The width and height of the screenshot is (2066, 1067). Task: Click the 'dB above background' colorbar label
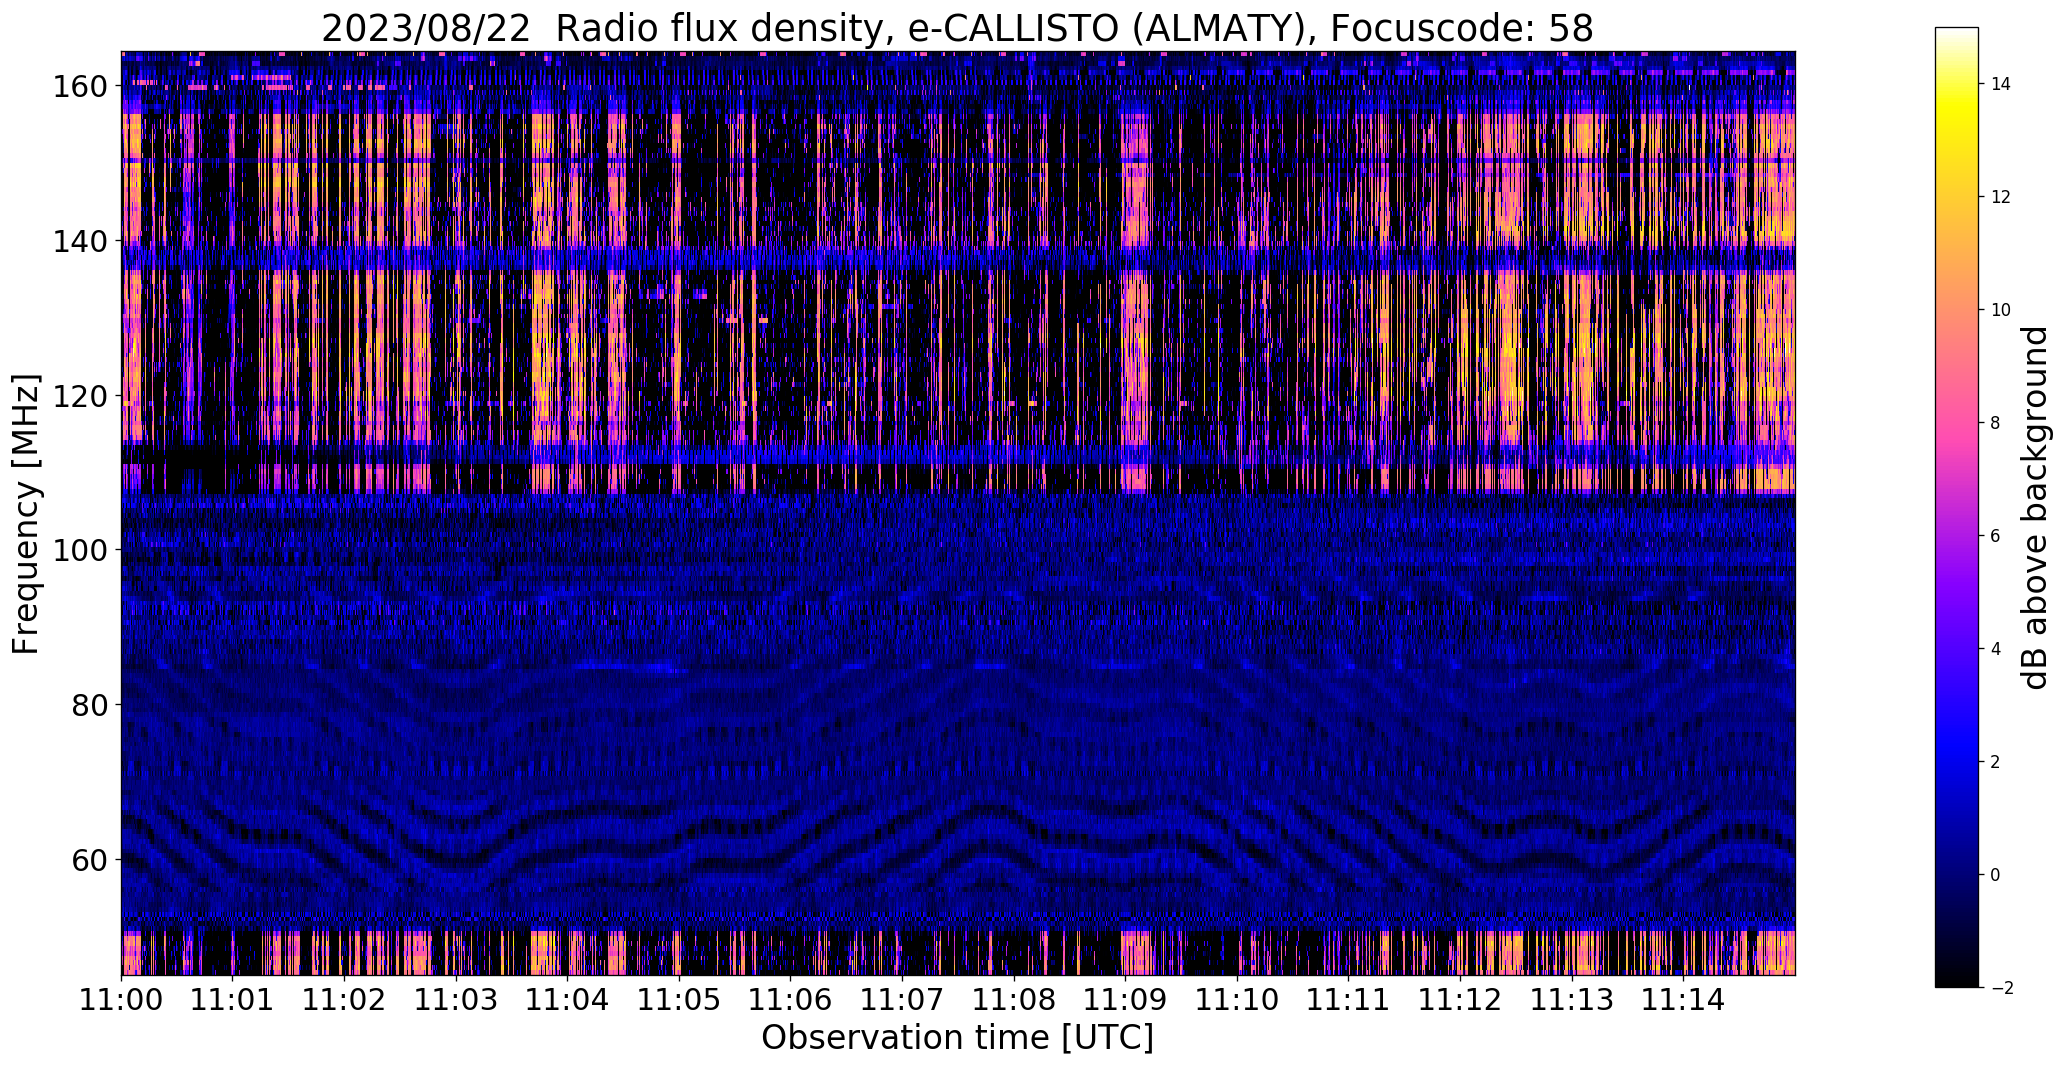tap(2034, 507)
